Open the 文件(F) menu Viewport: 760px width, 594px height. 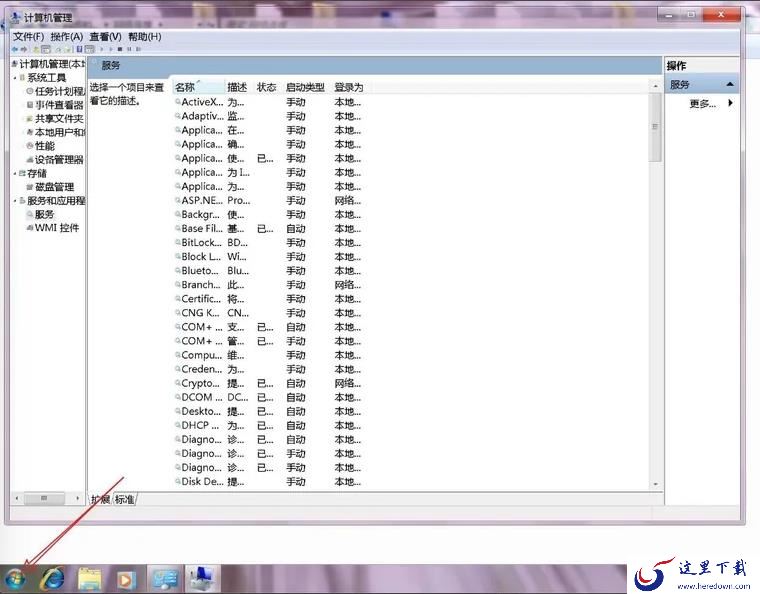pos(29,36)
